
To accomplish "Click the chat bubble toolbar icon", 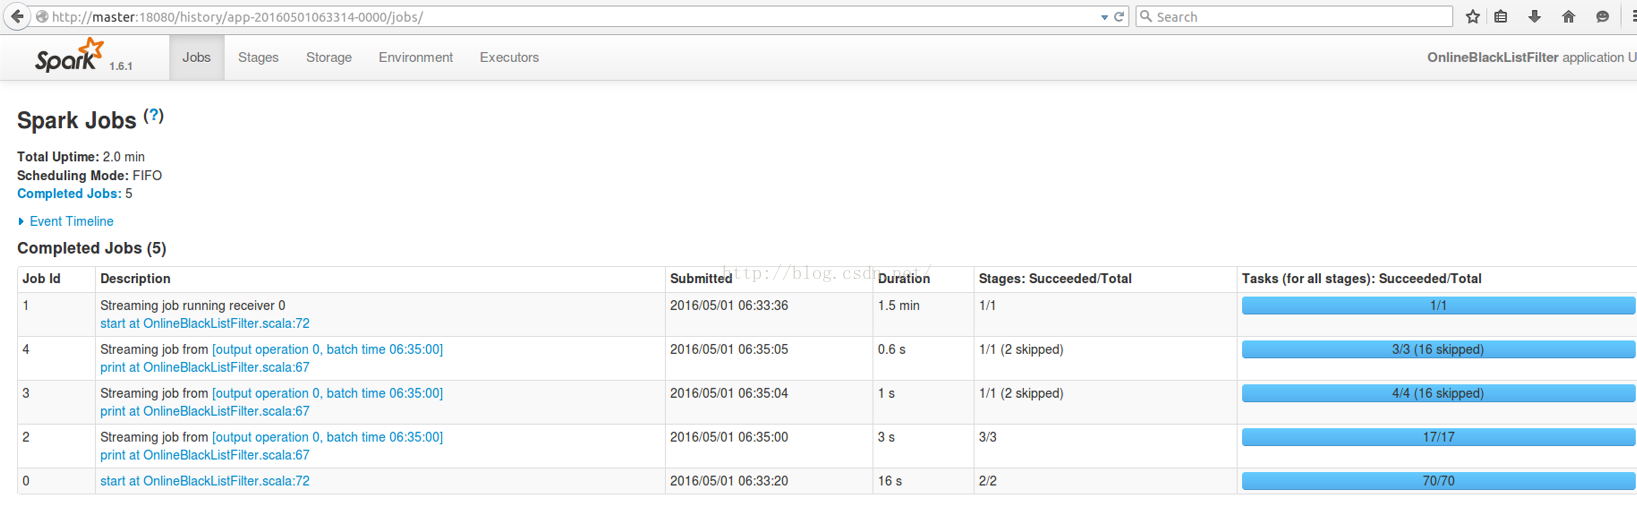I will 1602,16.
